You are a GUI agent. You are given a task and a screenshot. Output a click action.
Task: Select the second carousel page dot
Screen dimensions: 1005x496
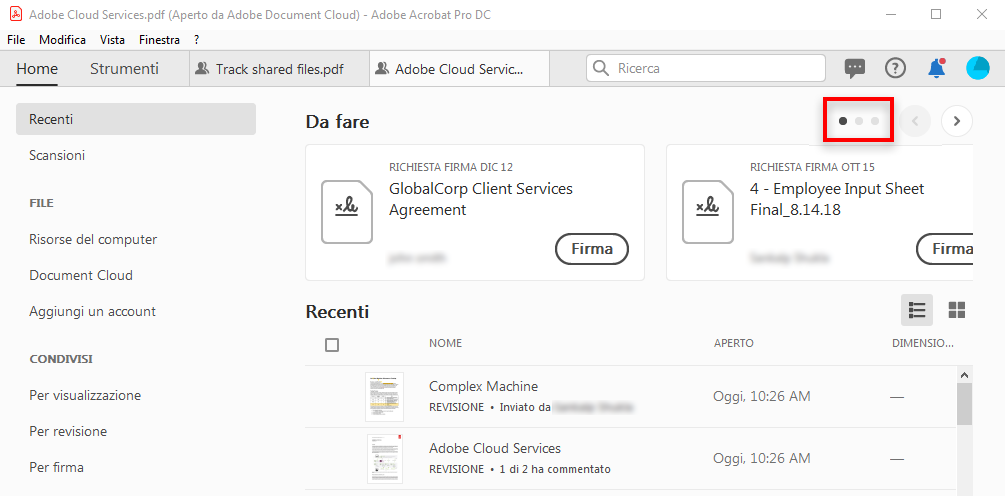click(859, 121)
